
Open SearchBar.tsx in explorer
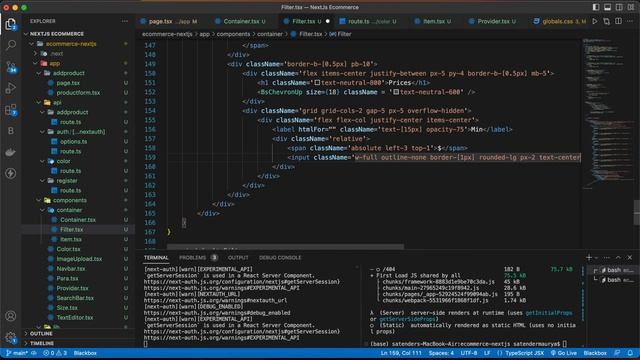tap(75, 298)
